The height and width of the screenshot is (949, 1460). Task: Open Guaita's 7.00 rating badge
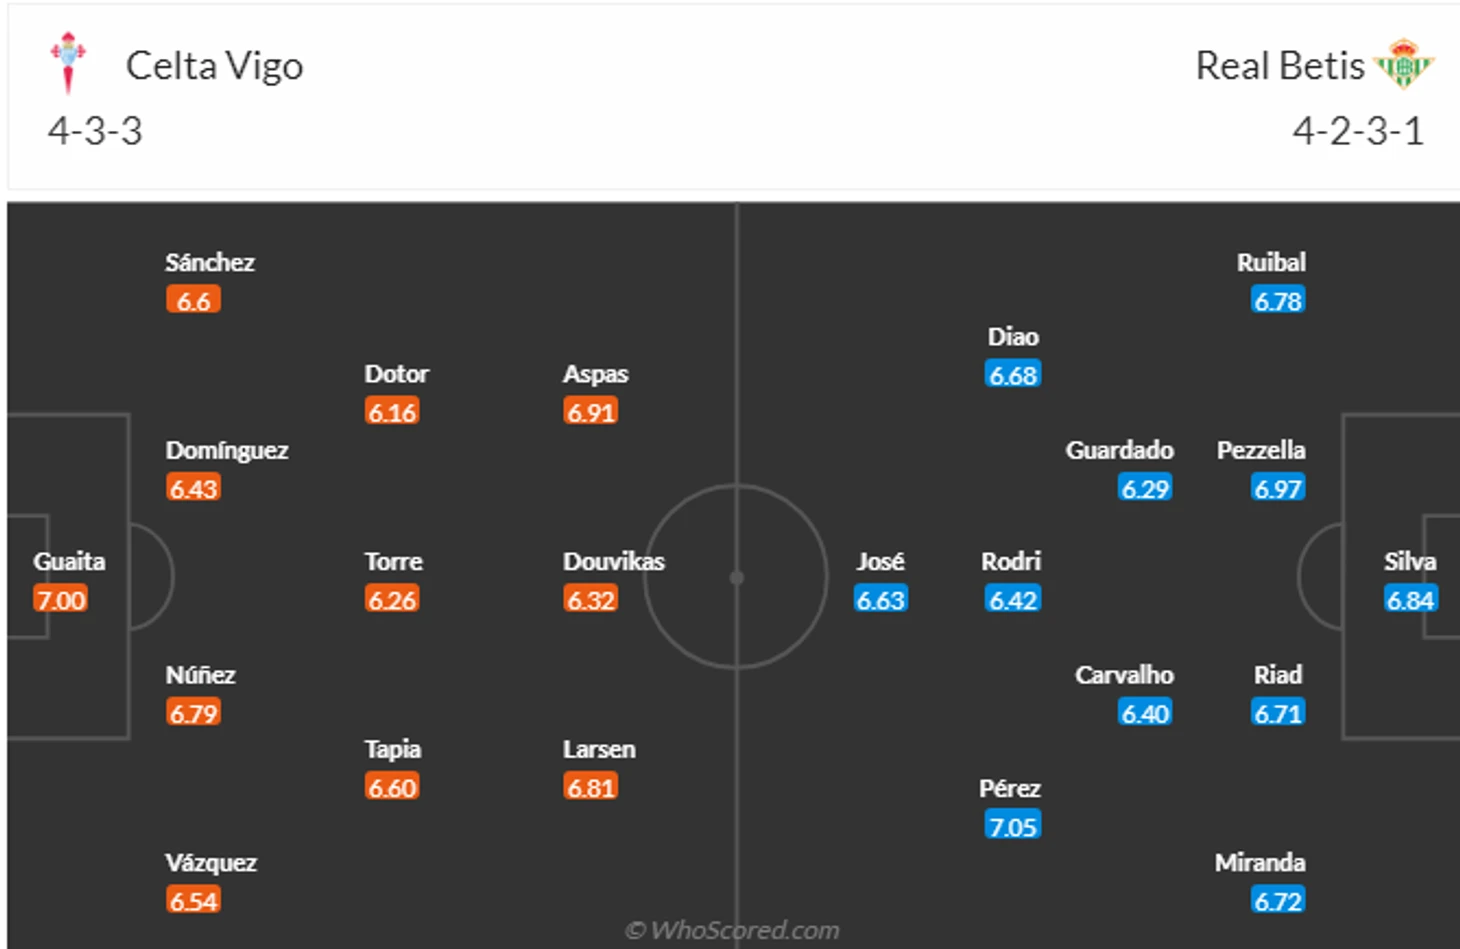tap(61, 600)
